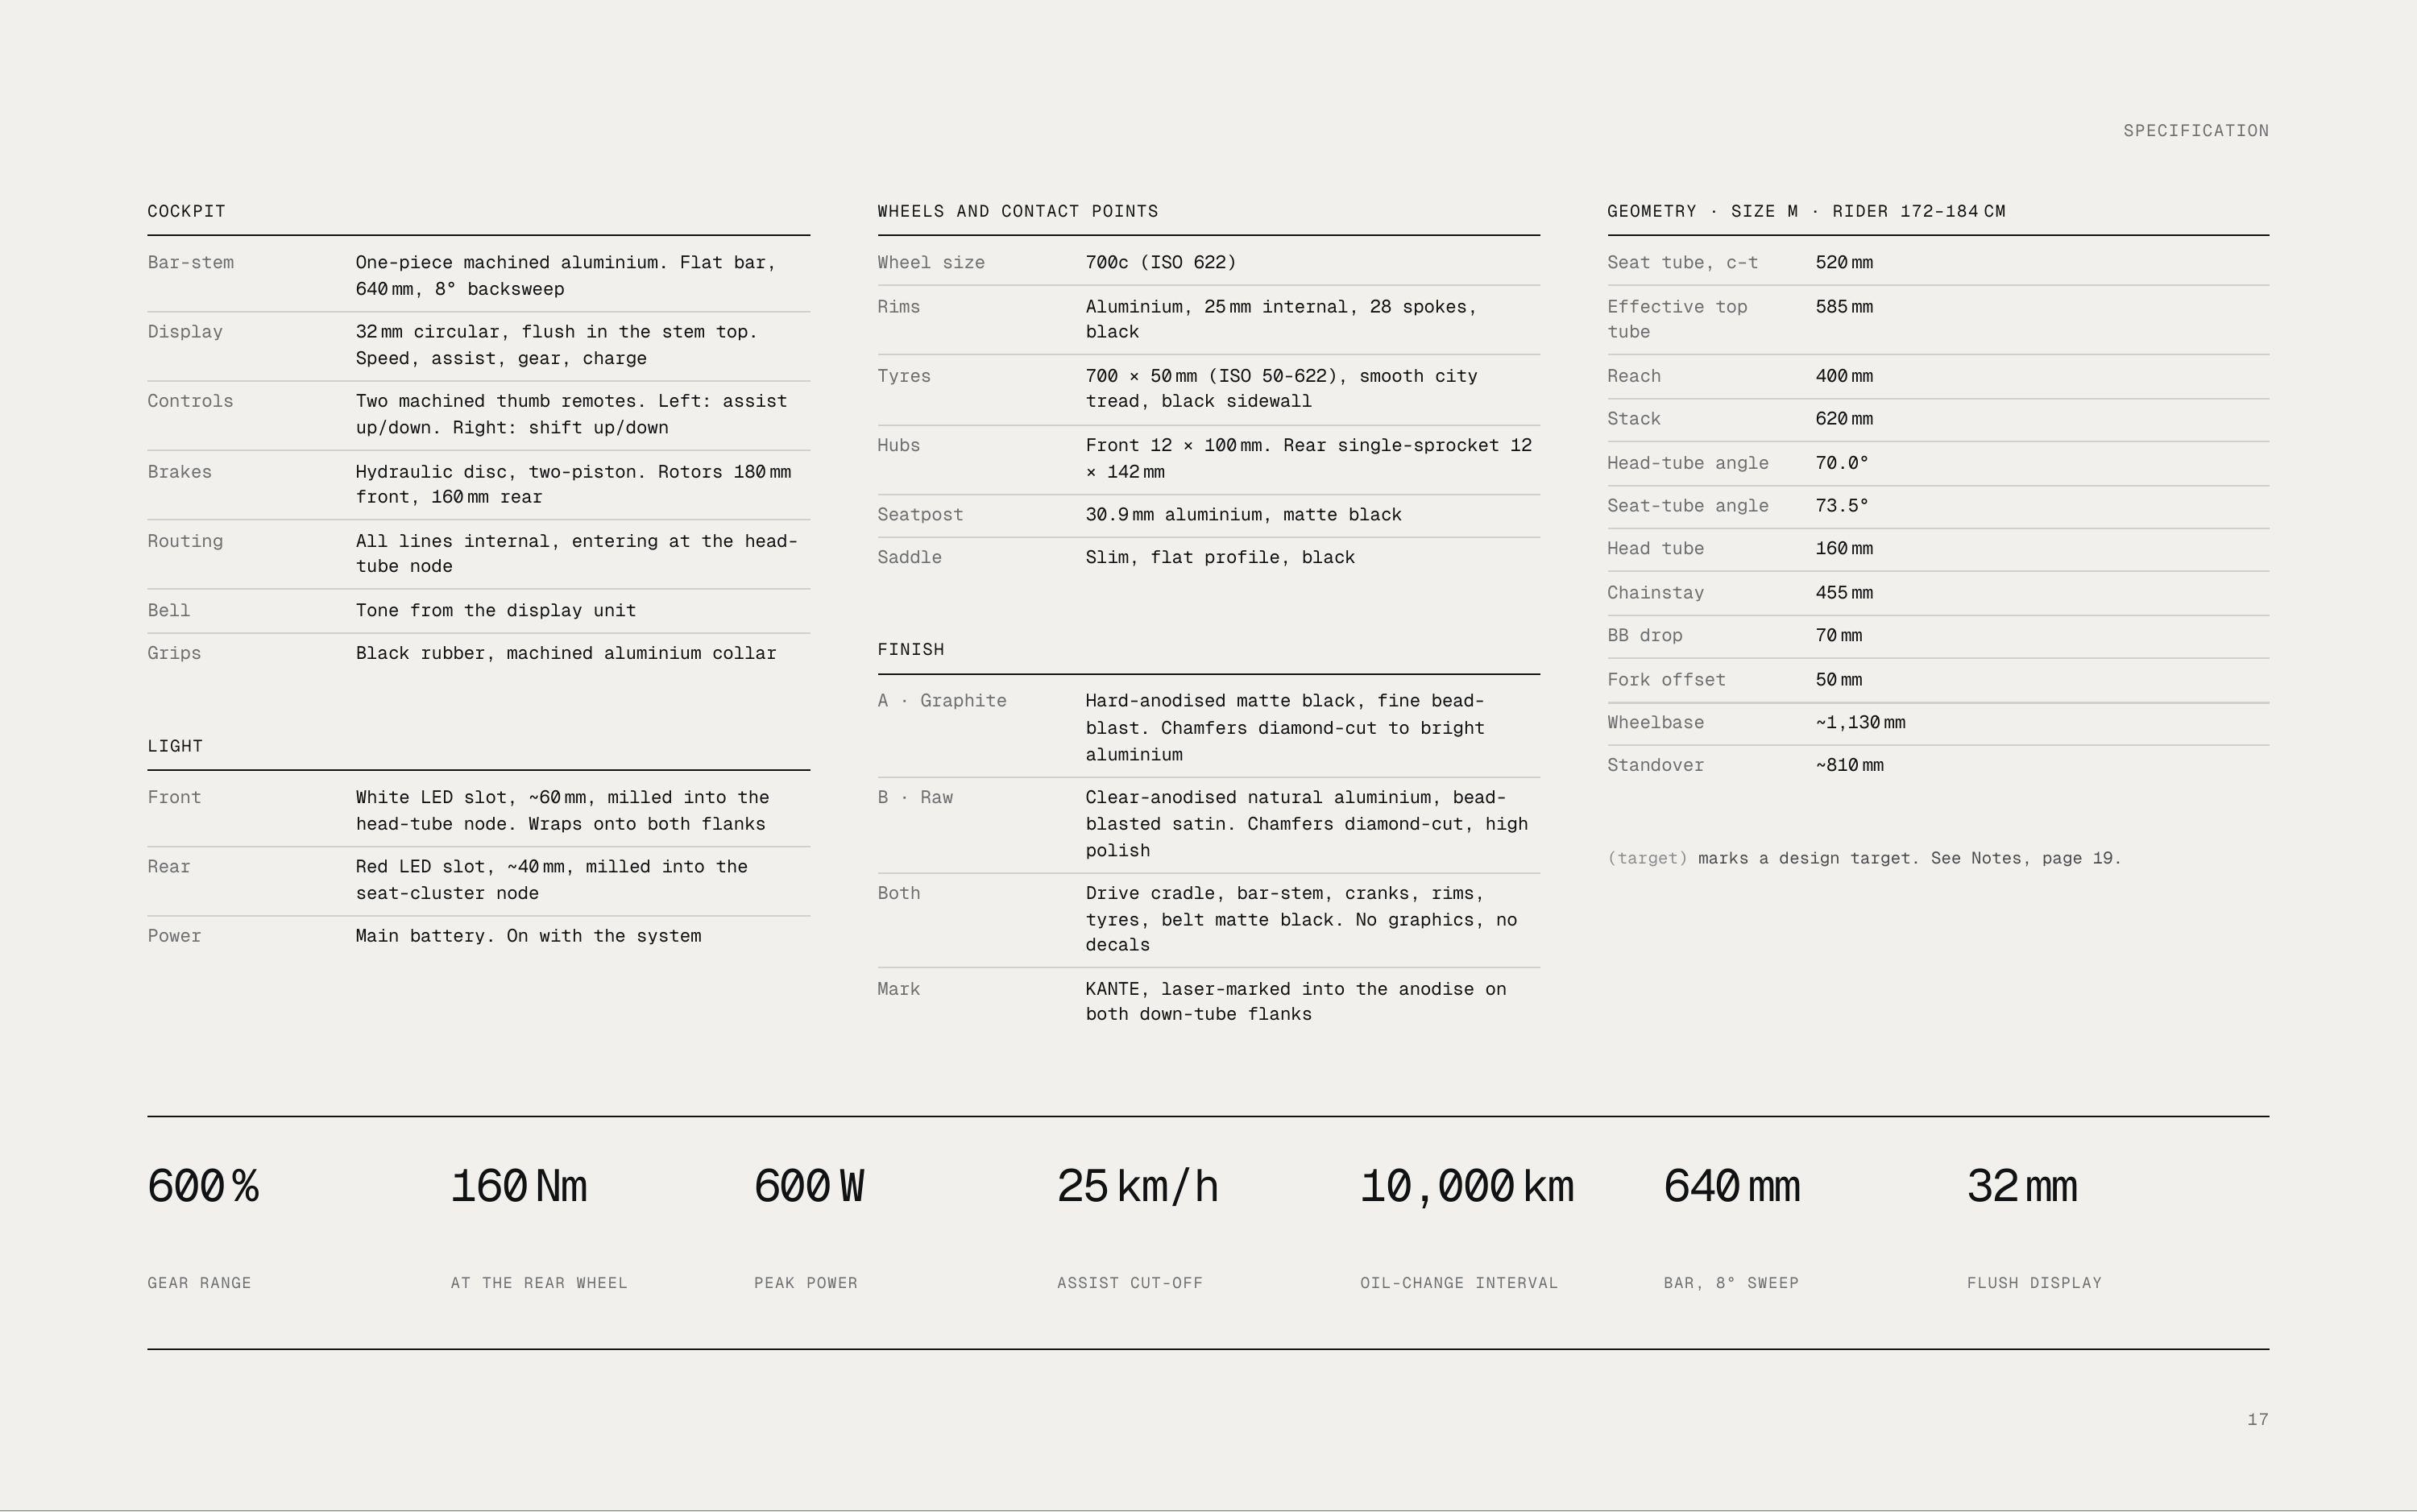Select '32 mm circular, flush in the stem top' text
The width and height of the screenshot is (2417, 1512).
556,332
